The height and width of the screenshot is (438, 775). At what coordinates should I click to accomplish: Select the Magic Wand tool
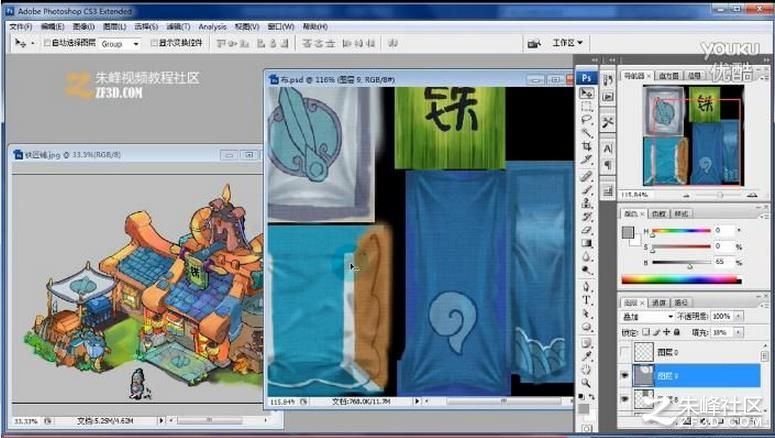(x=587, y=132)
